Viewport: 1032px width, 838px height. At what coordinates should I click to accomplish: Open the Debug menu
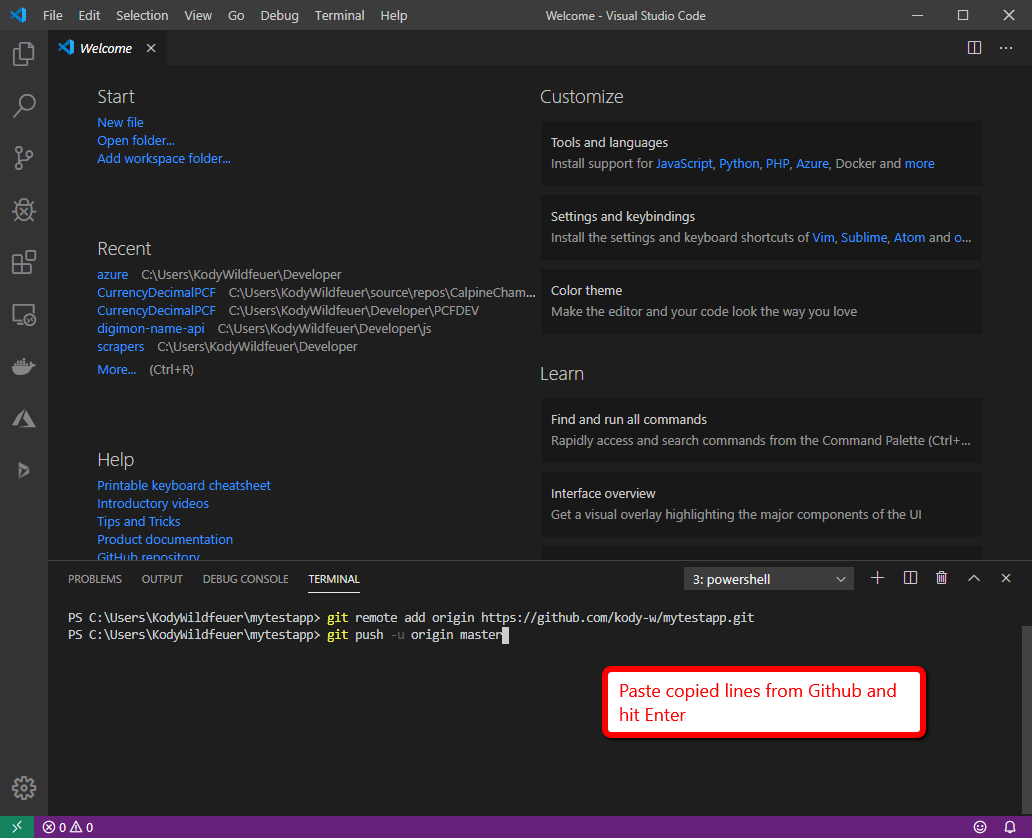(279, 15)
